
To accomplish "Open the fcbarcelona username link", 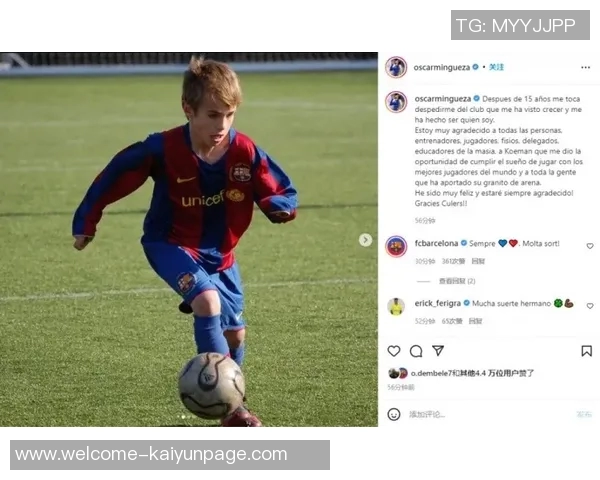I will pos(436,243).
